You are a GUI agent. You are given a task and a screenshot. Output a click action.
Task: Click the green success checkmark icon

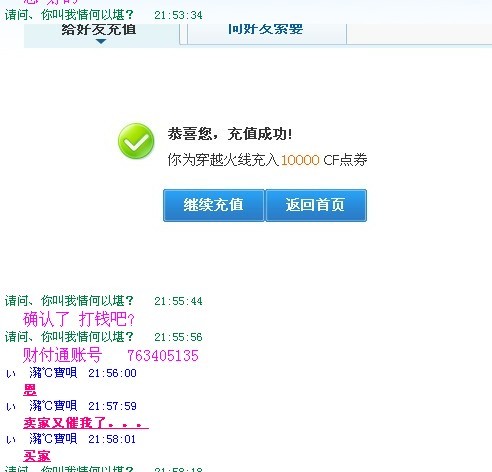[136, 141]
